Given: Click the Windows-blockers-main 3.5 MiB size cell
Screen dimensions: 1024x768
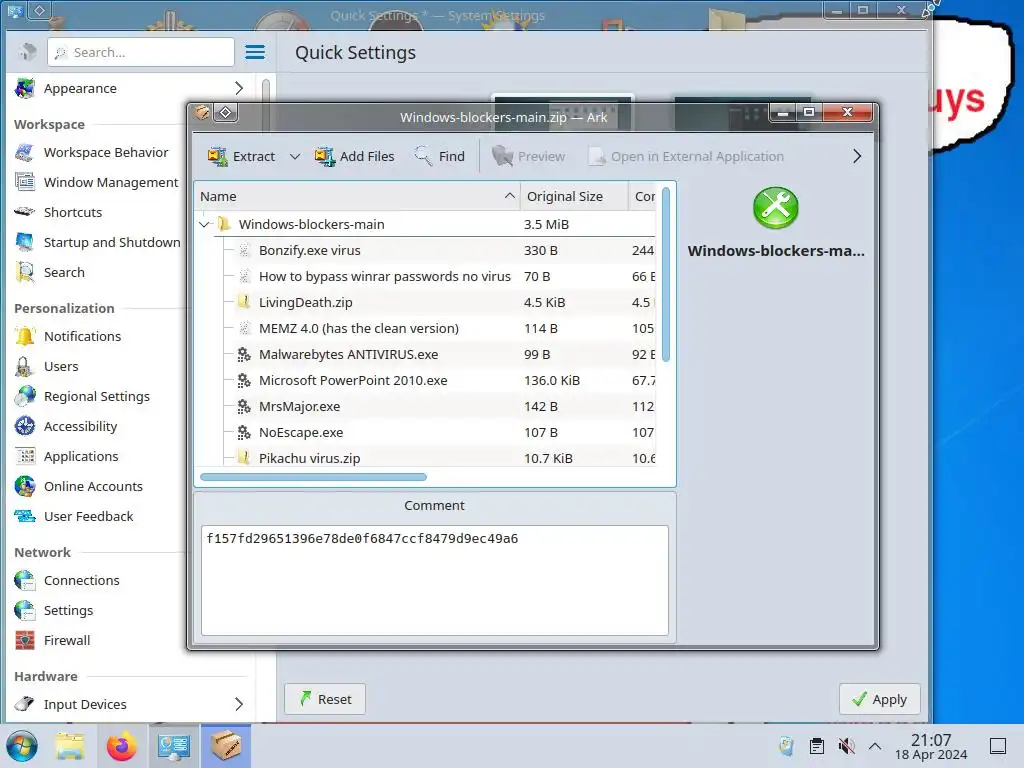Looking at the screenshot, I should click(546, 225).
